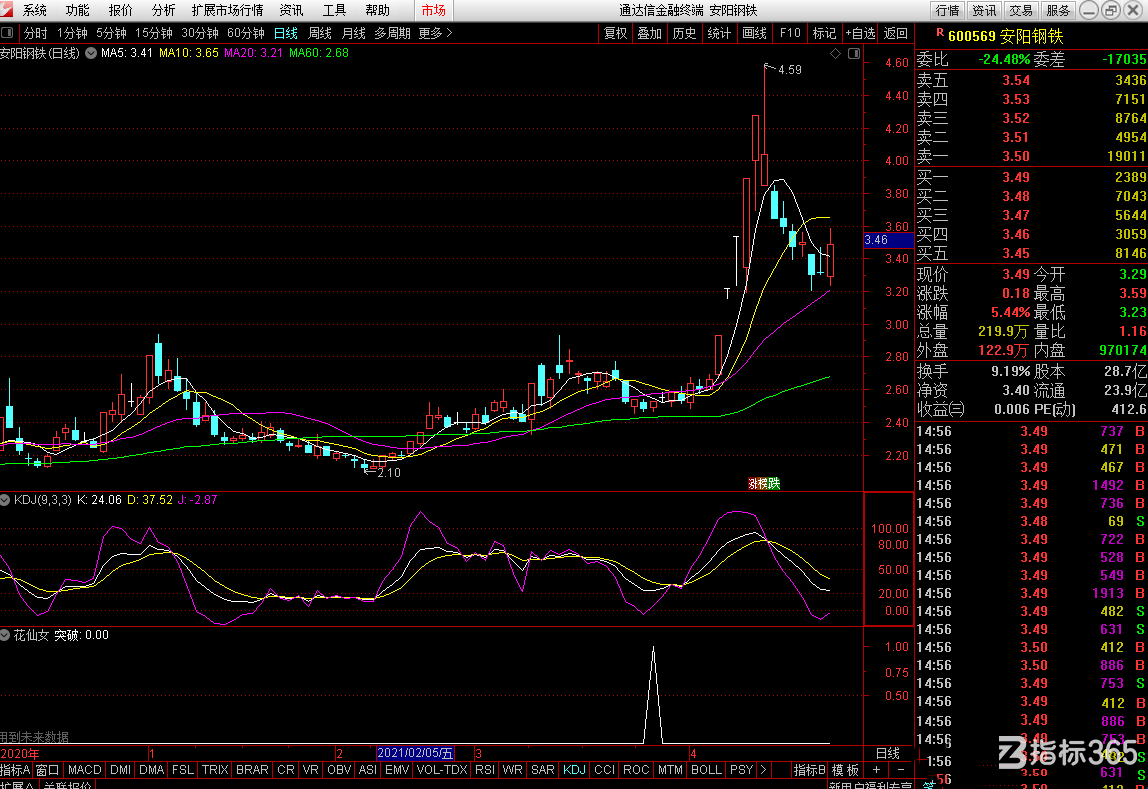1148x789 pixels.
Task: Click the 标记 mark button
Action: pos(824,33)
